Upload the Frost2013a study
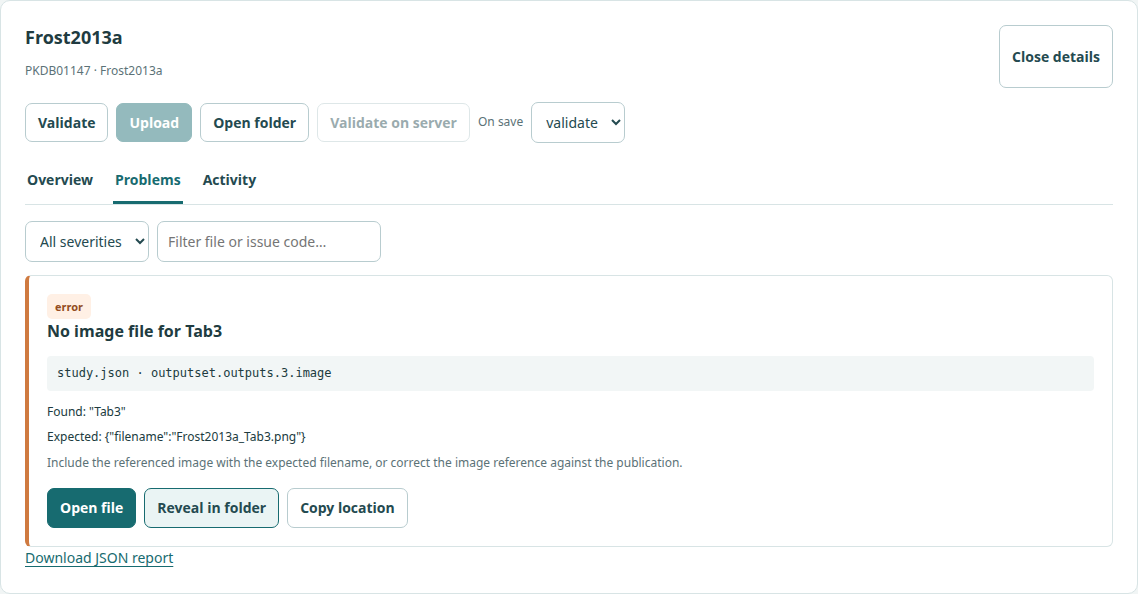 [154, 123]
